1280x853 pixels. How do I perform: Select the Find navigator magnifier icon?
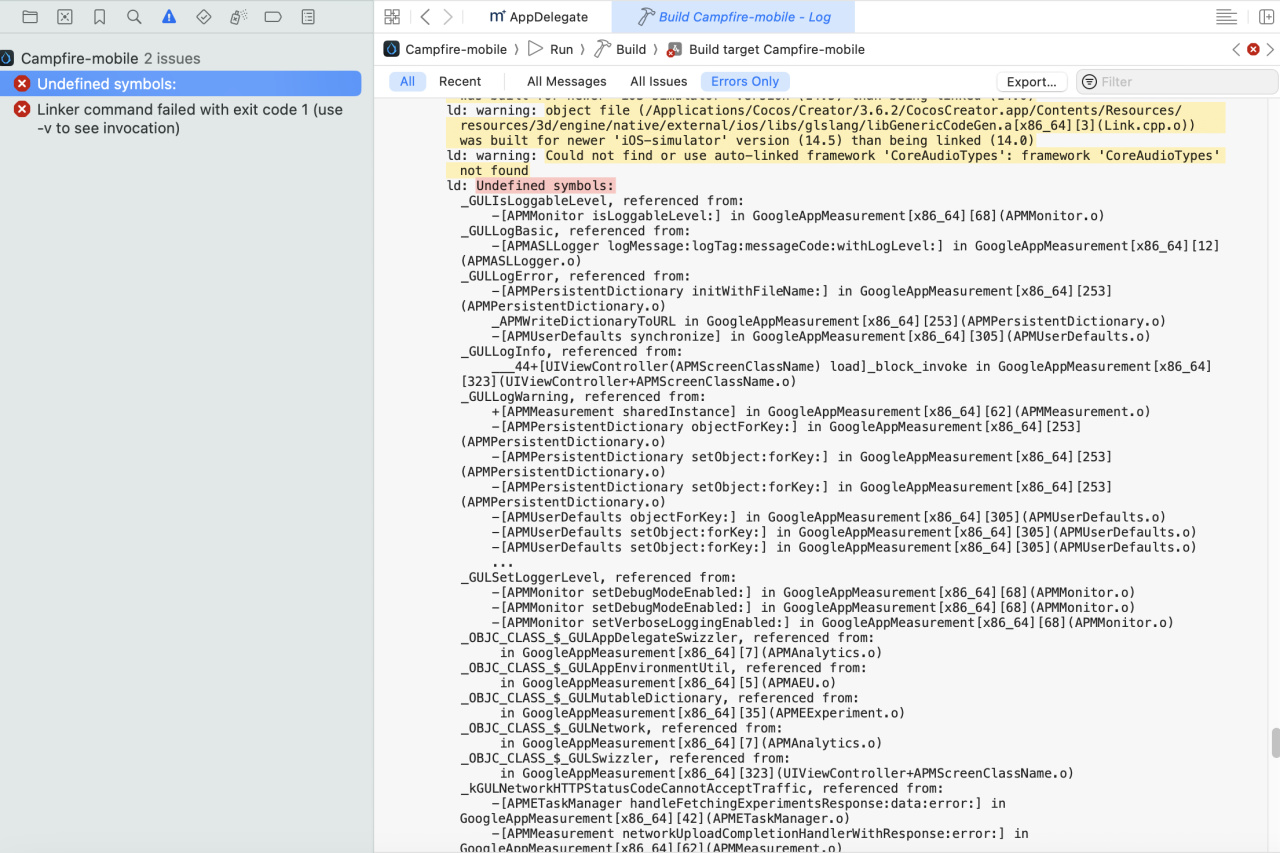click(x=133, y=16)
